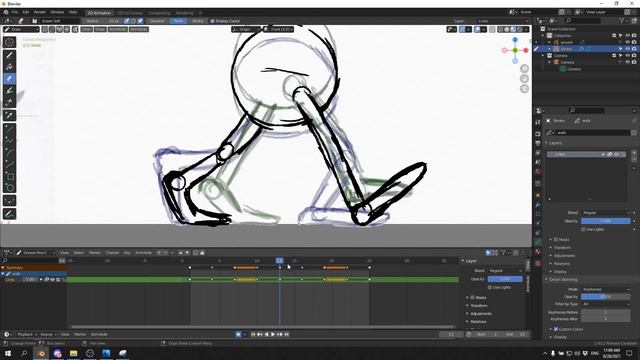Image resolution: width=640 pixels, height=360 pixels.
Task: Open the Playback menu in timeline footer
Action: (27, 334)
